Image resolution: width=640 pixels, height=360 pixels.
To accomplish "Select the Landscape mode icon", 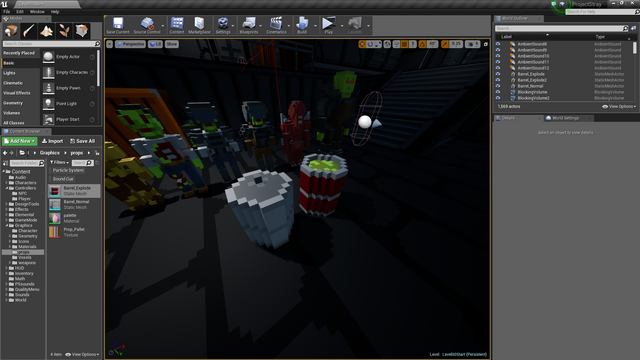I will pyautogui.click(x=46, y=31).
